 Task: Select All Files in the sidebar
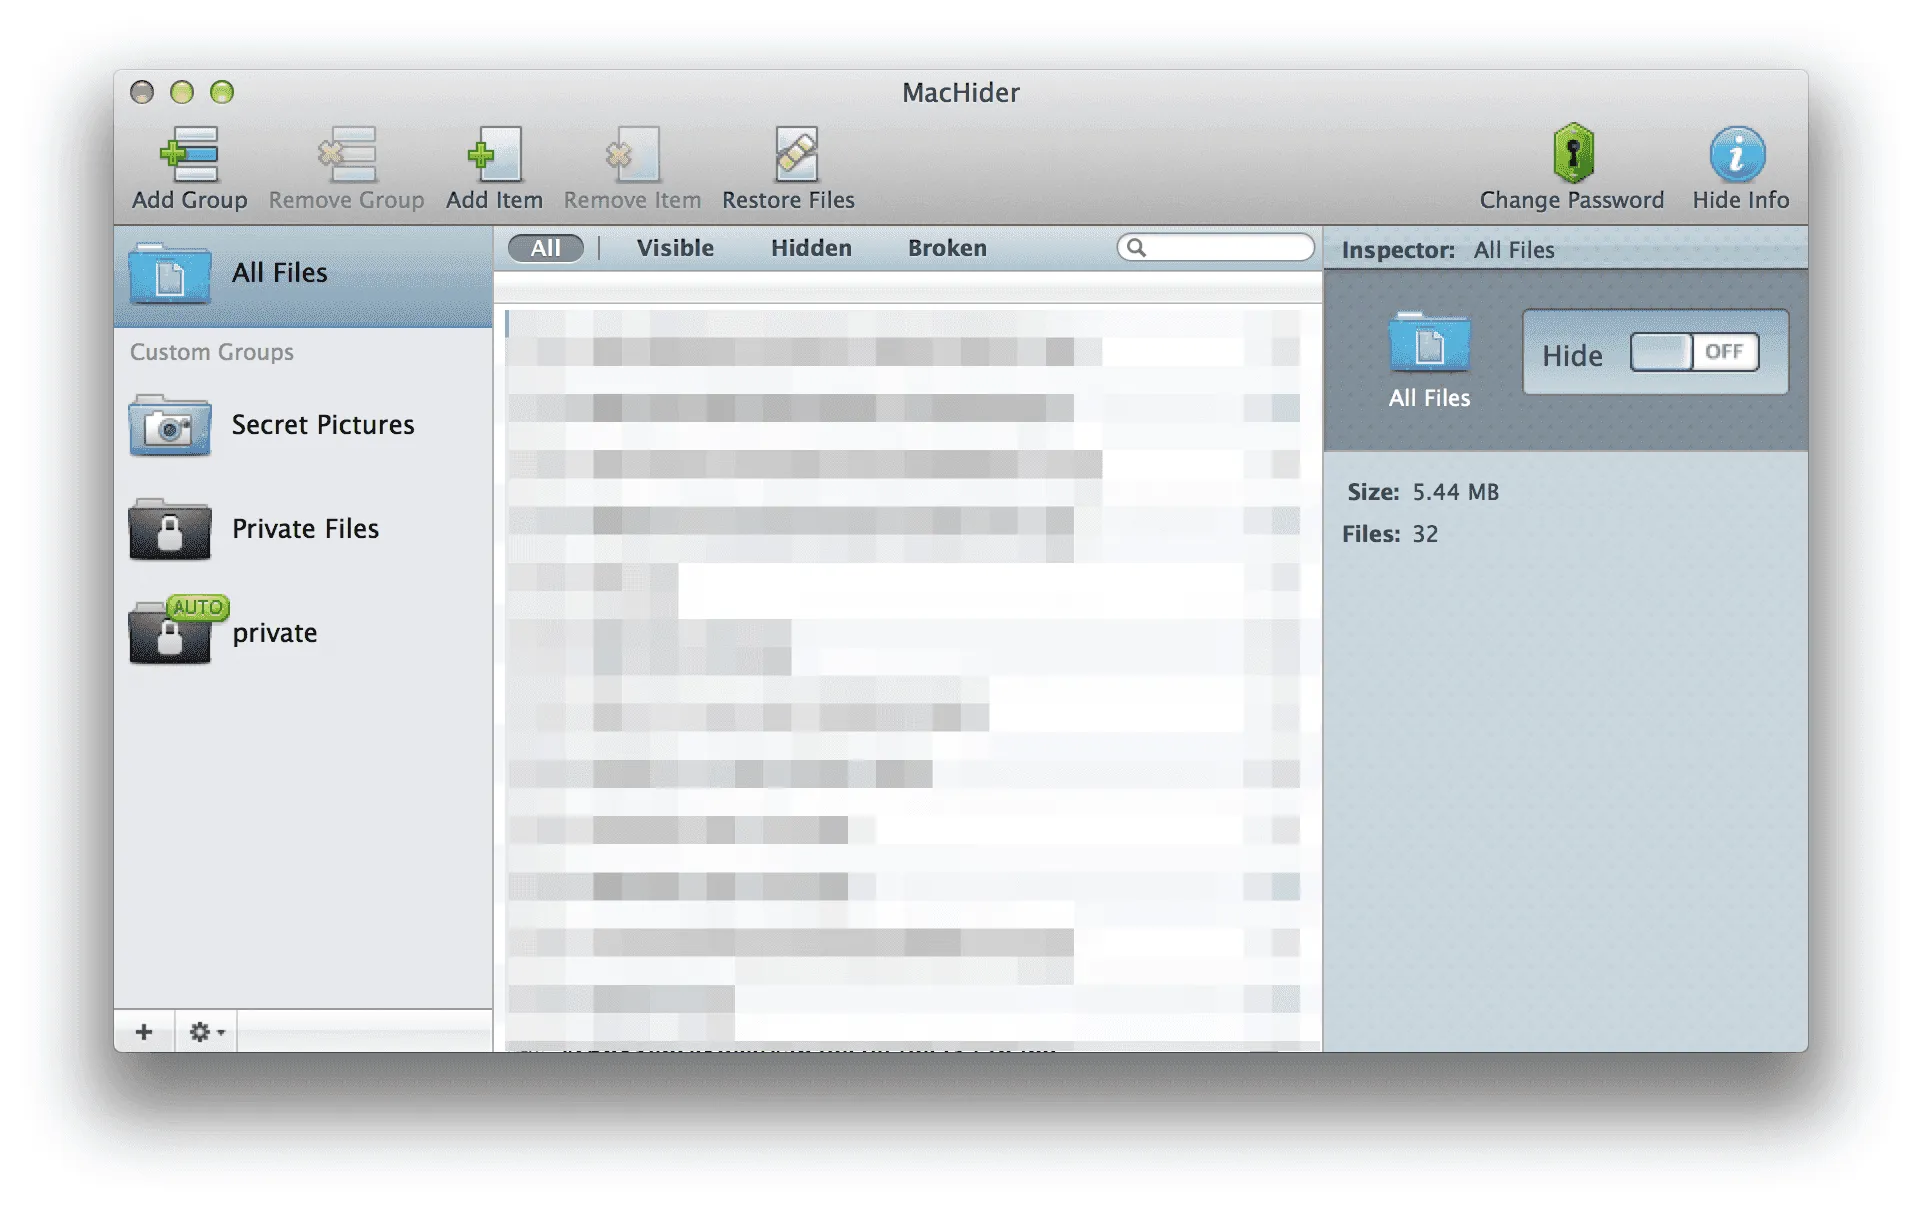pyautogui.click(x=279, y=273)
